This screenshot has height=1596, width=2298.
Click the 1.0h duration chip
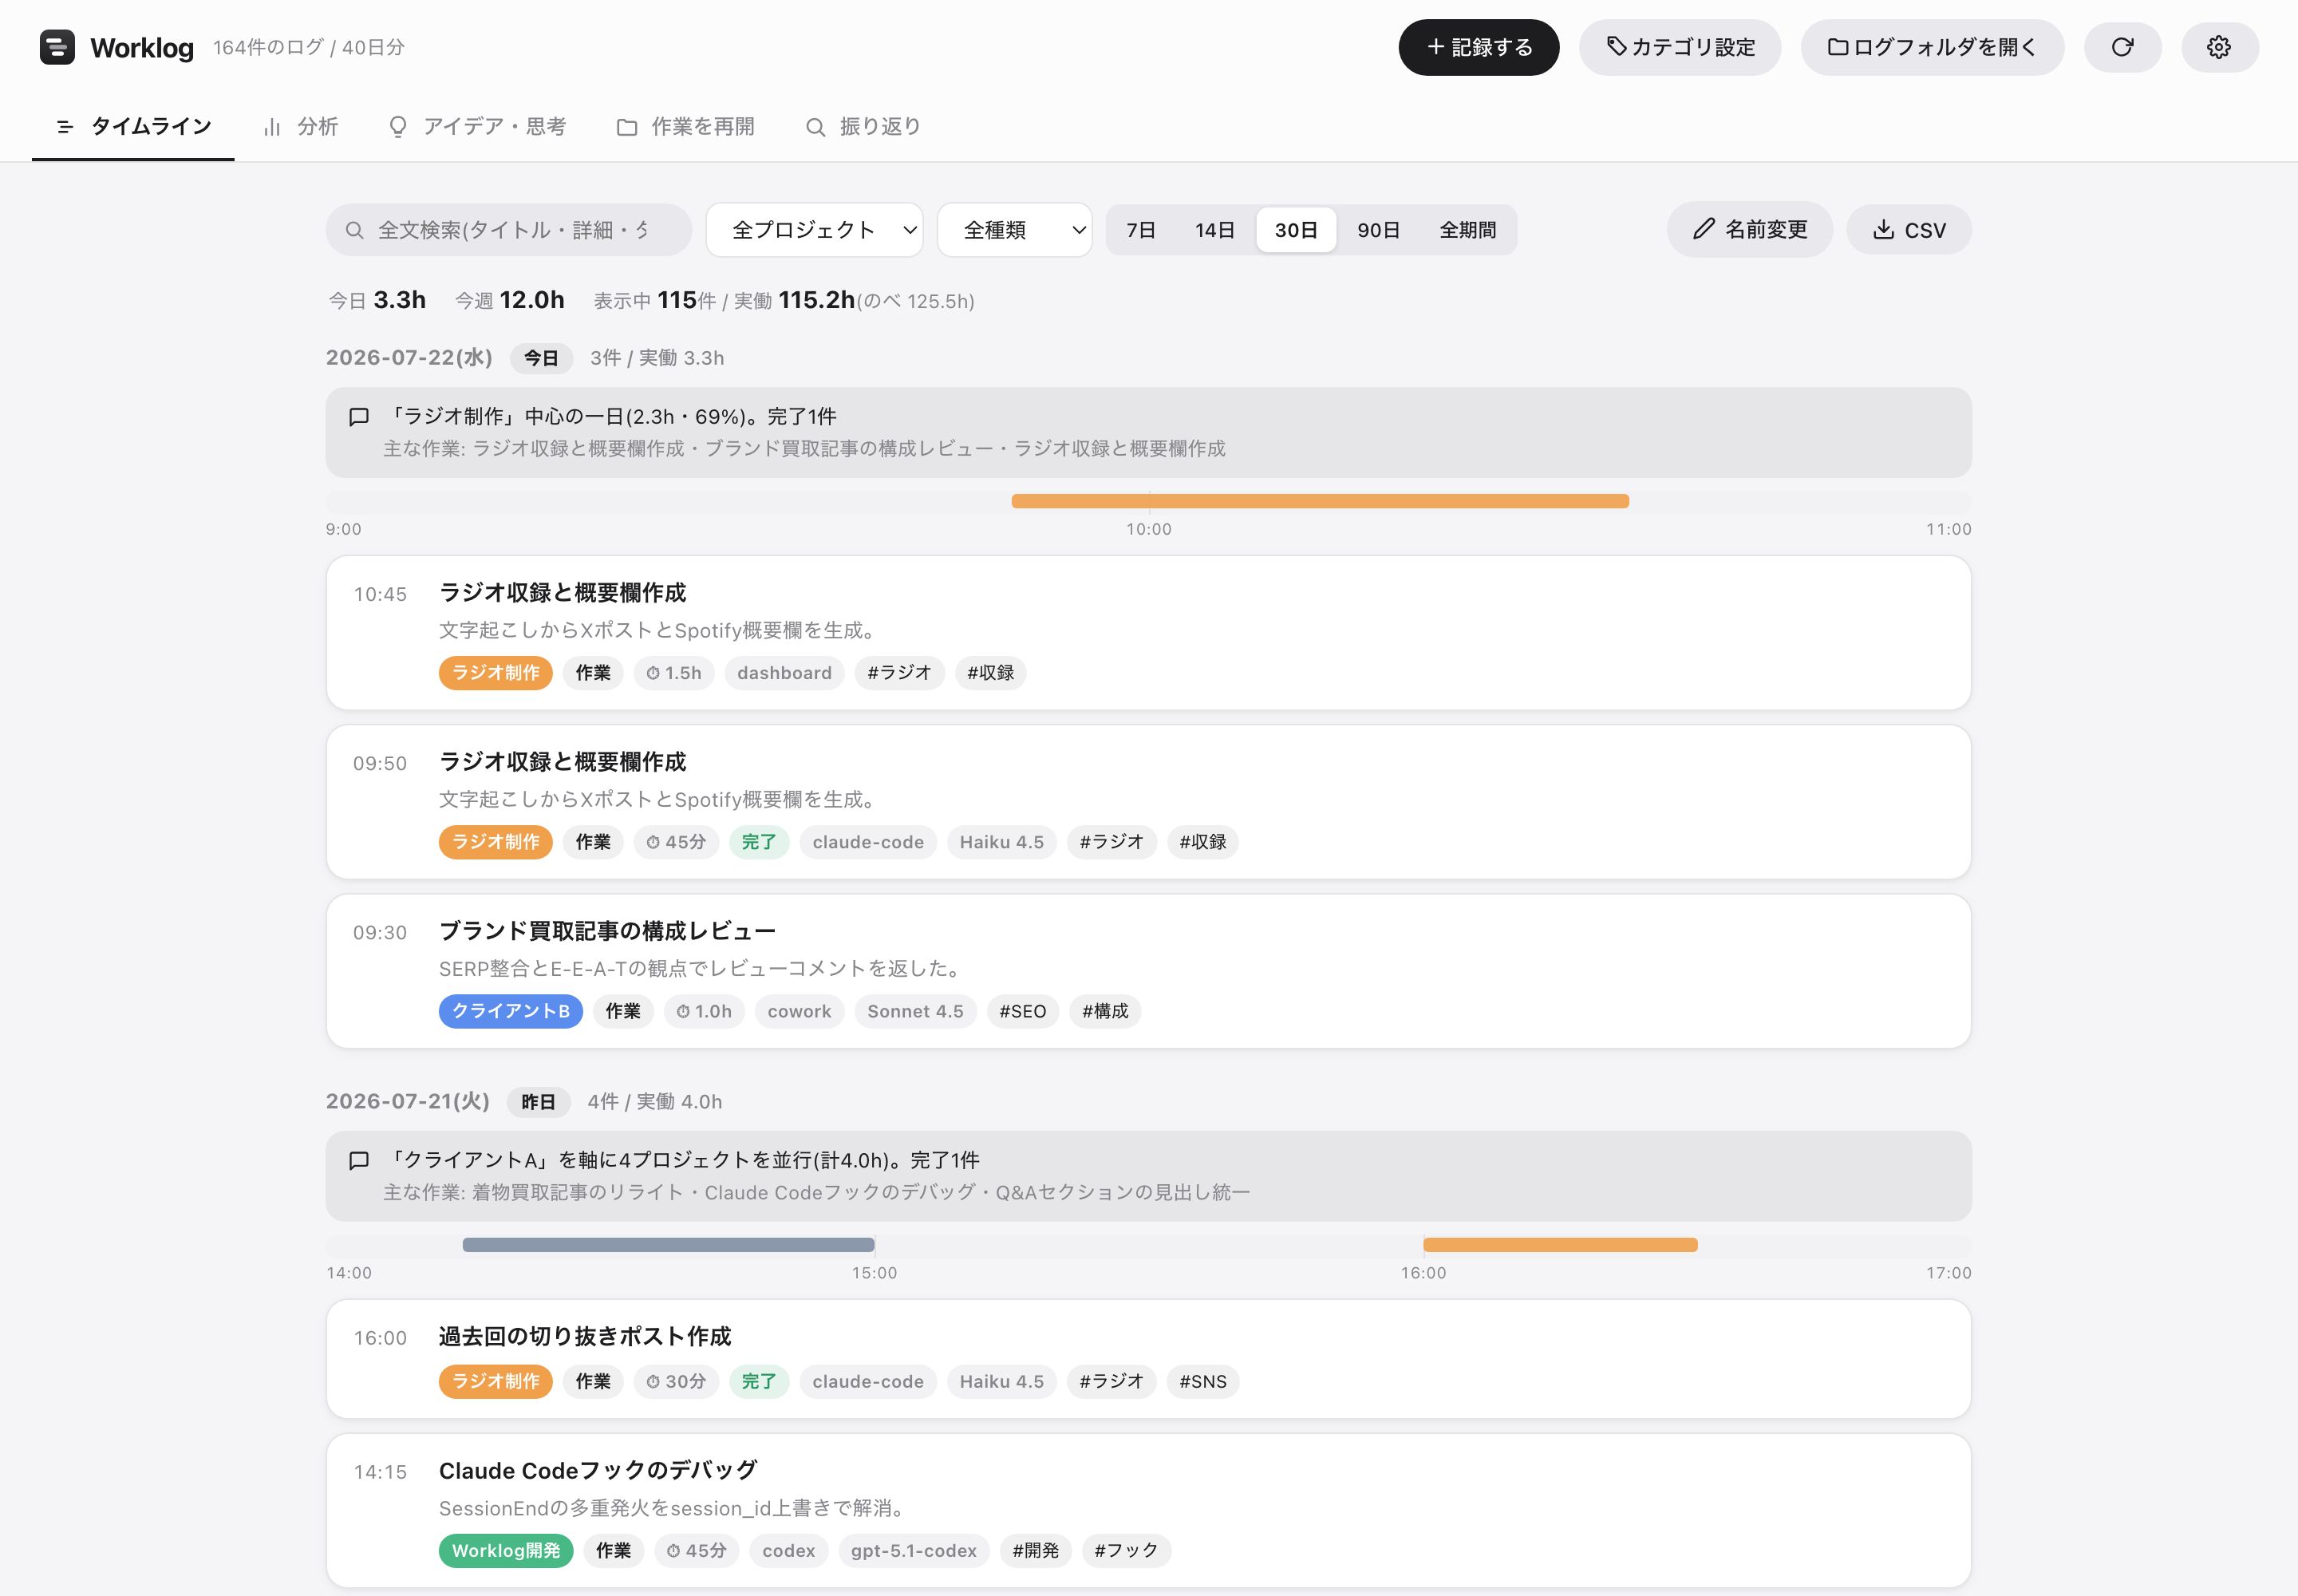(704, 1011)
